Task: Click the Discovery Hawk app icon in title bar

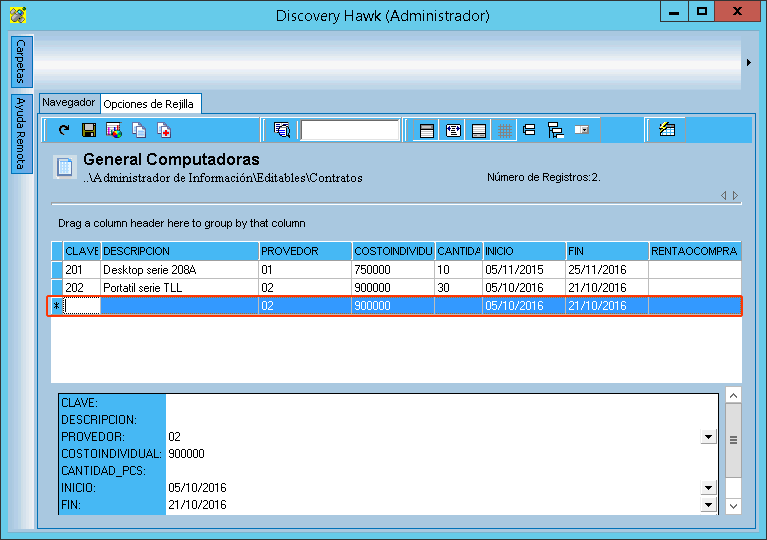Action: click(x=18, y=15)
